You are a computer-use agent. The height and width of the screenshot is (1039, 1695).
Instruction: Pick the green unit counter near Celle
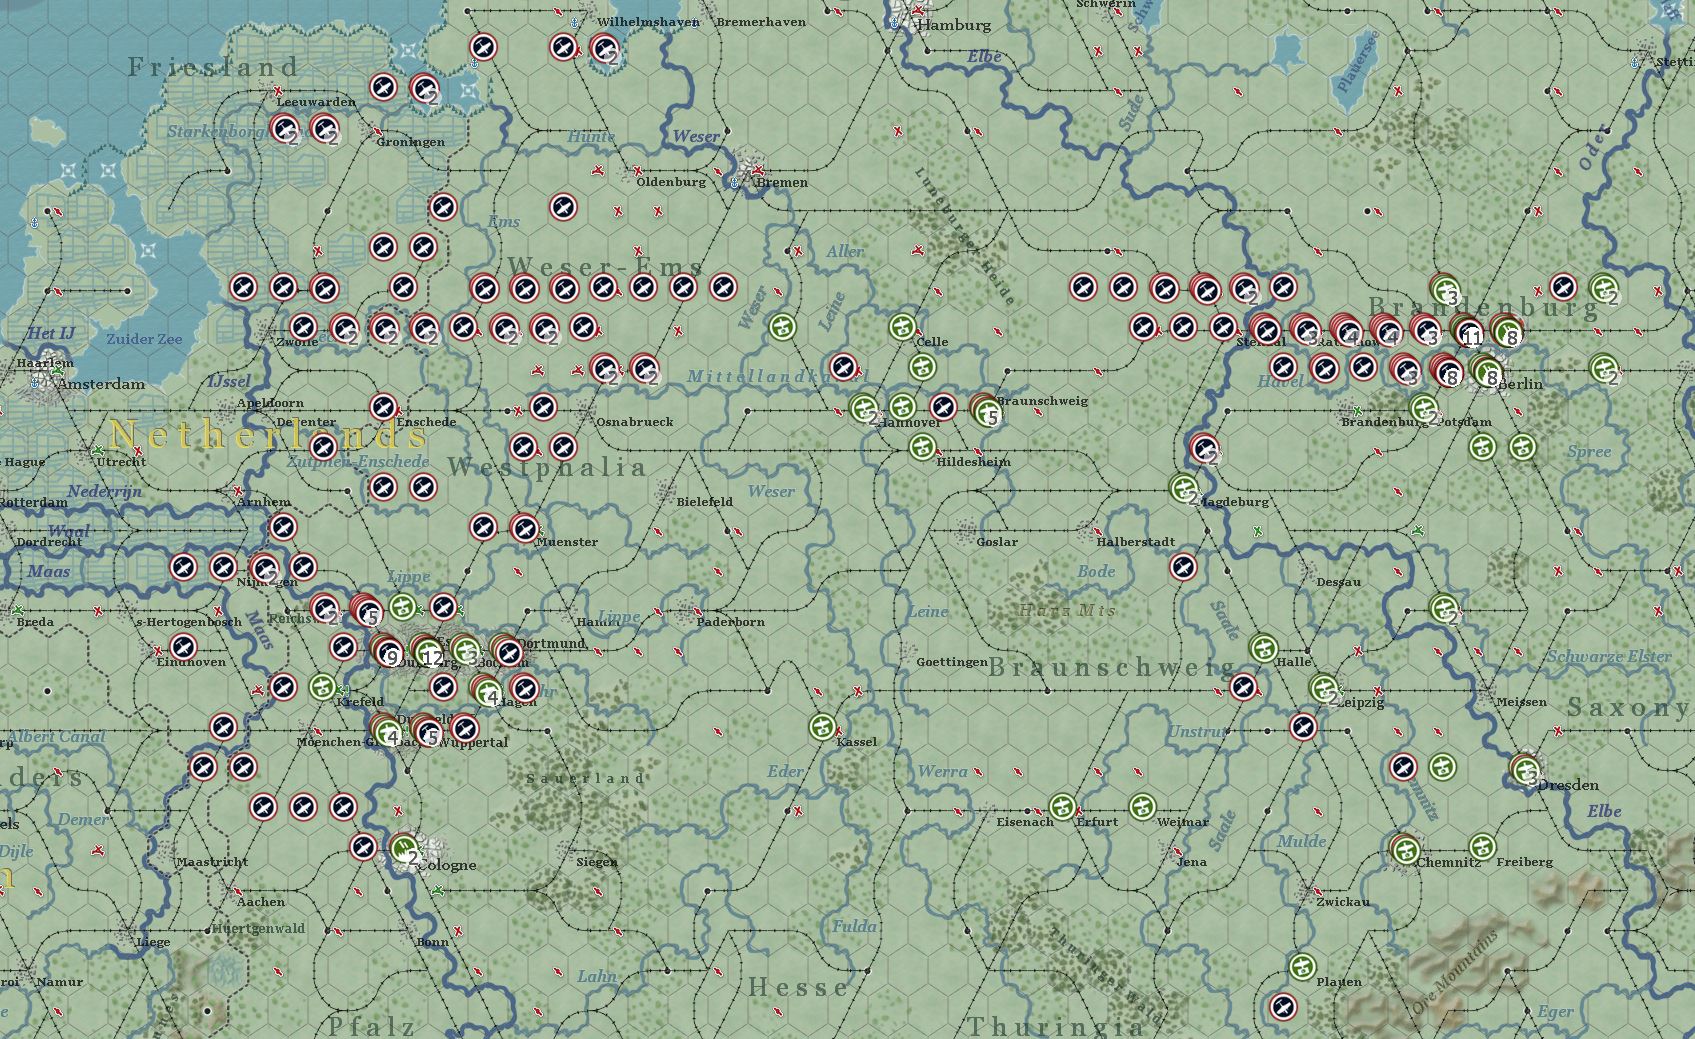coord(903,326)
